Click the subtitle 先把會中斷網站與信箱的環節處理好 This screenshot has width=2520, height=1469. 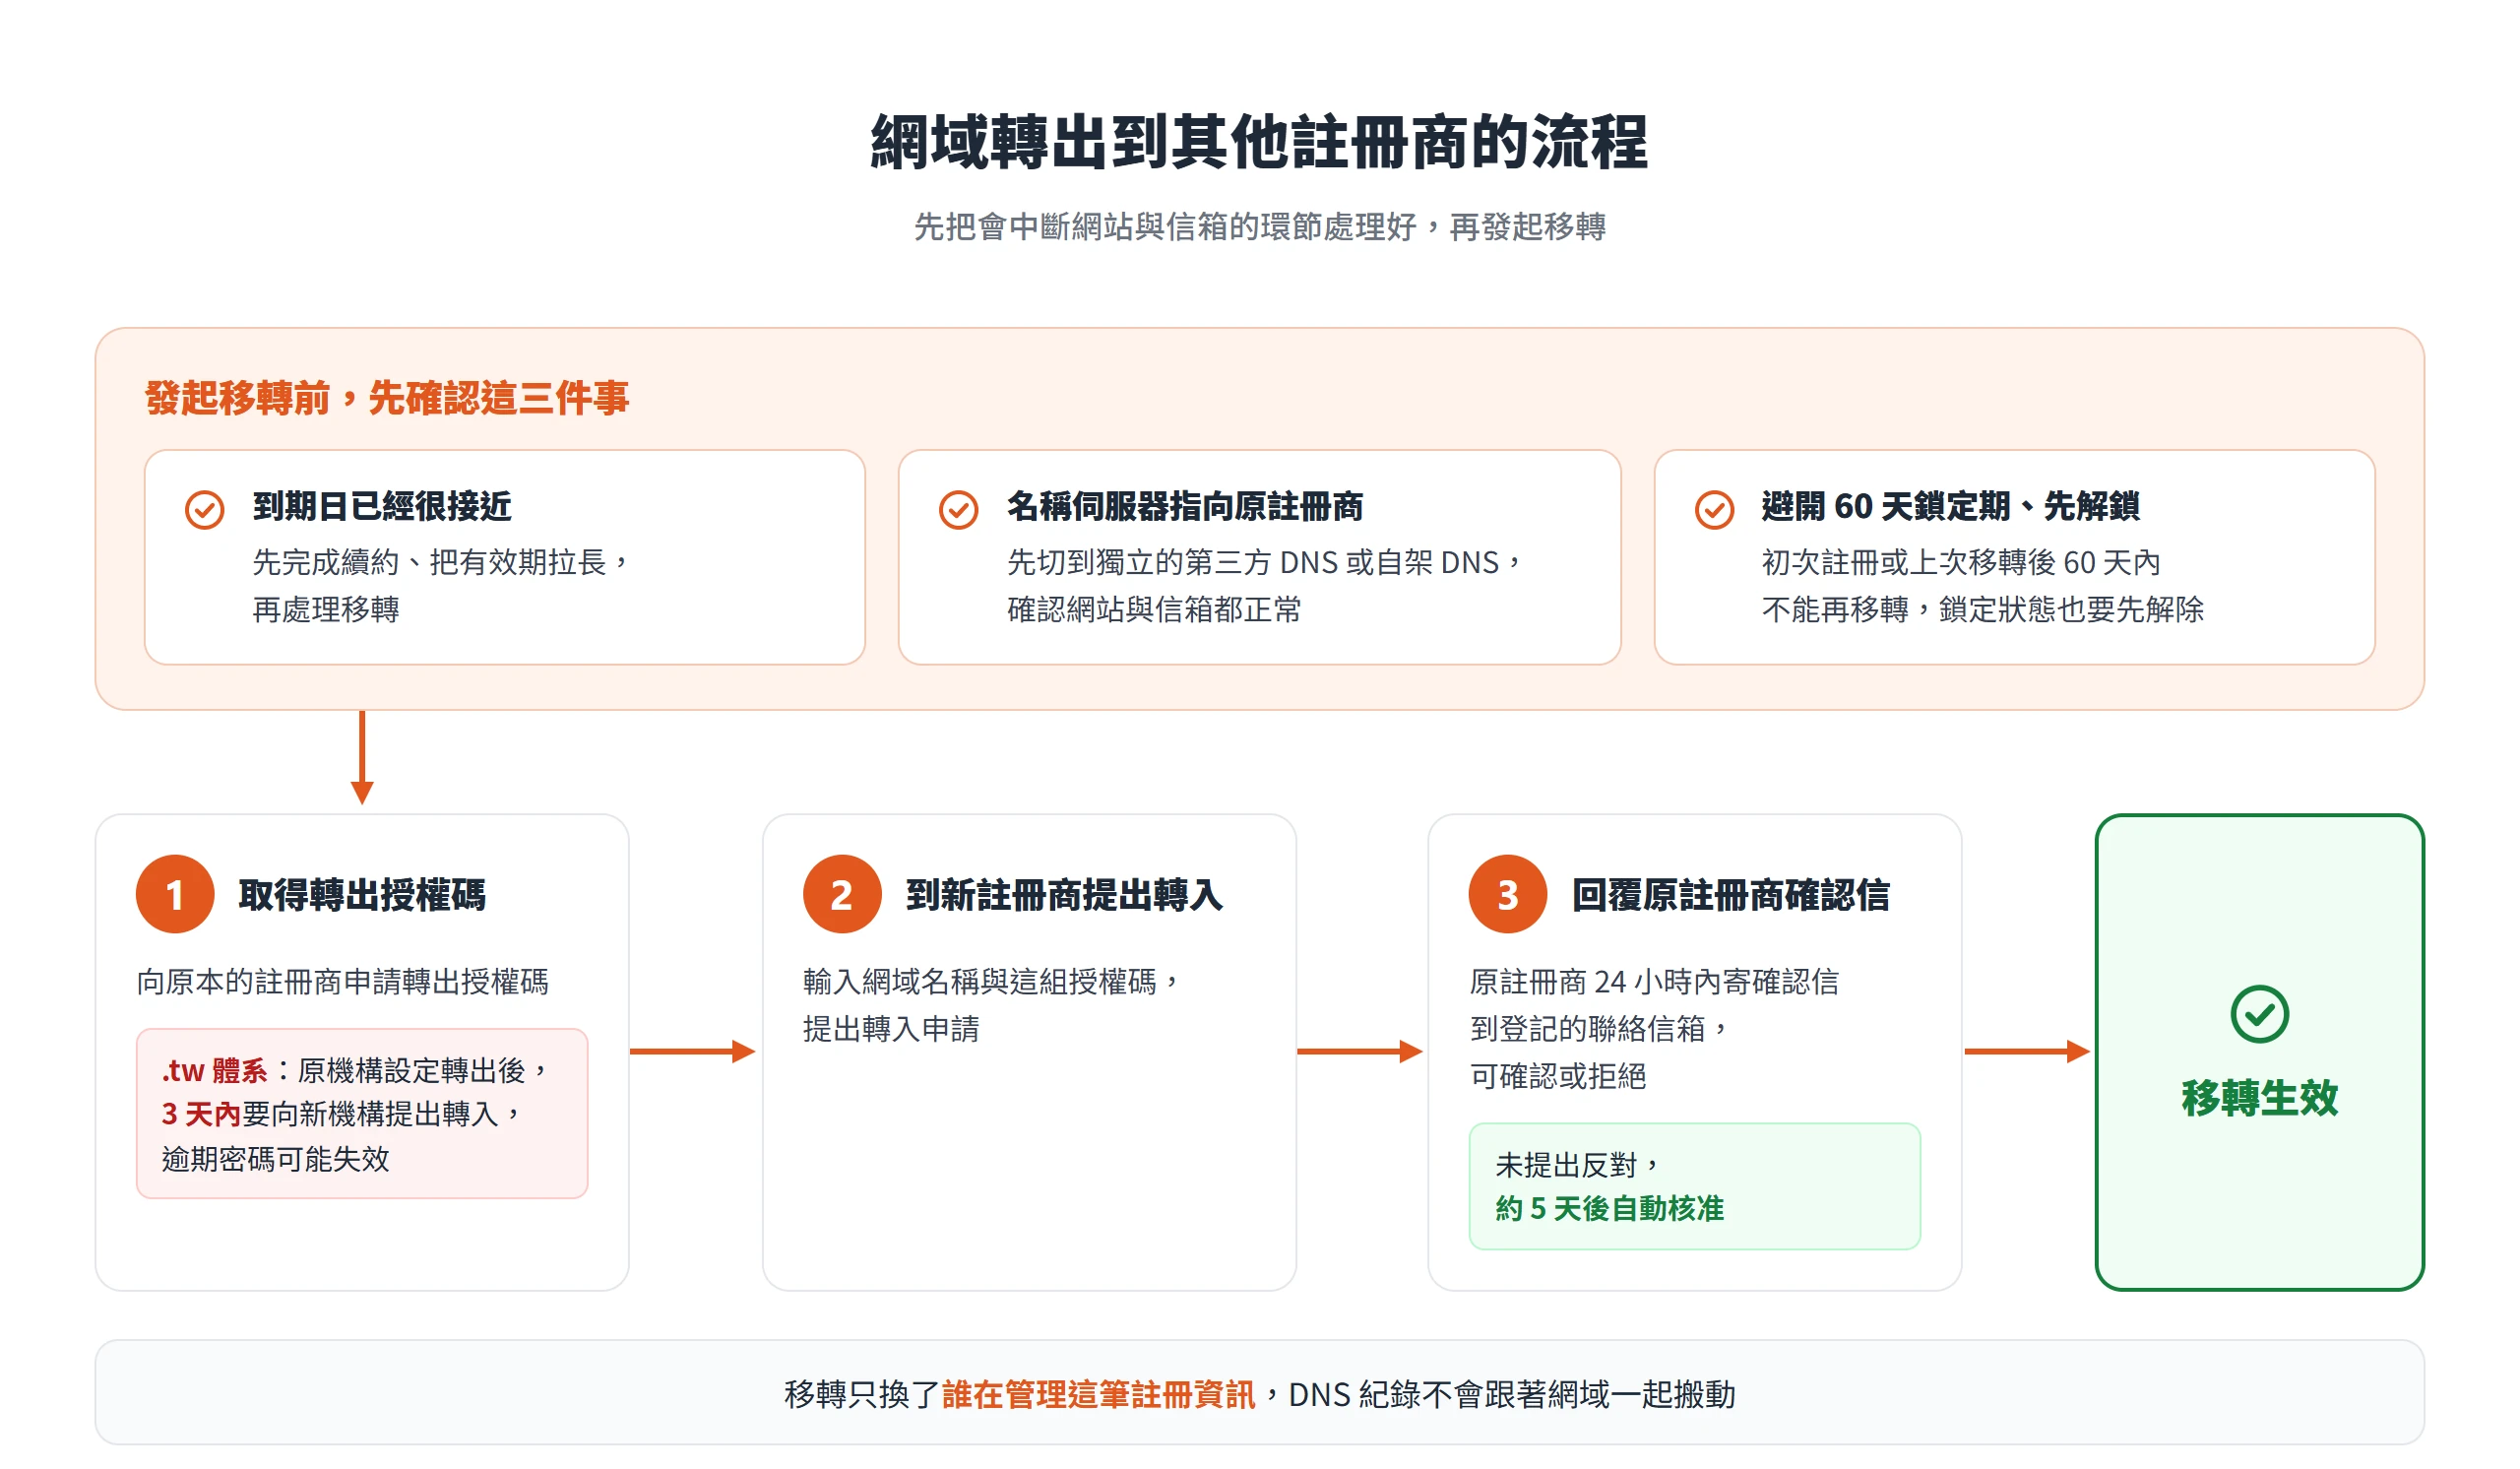pyautogui.click(x=1166, y=227)
